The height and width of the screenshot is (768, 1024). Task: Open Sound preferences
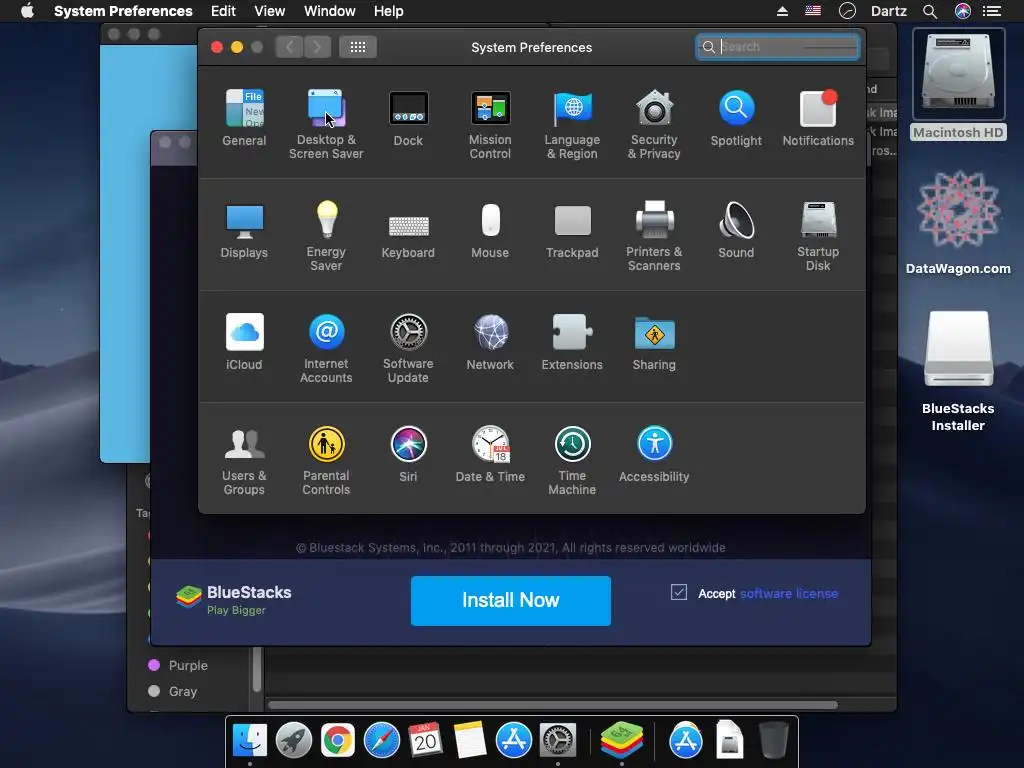(x=736, y=230)
